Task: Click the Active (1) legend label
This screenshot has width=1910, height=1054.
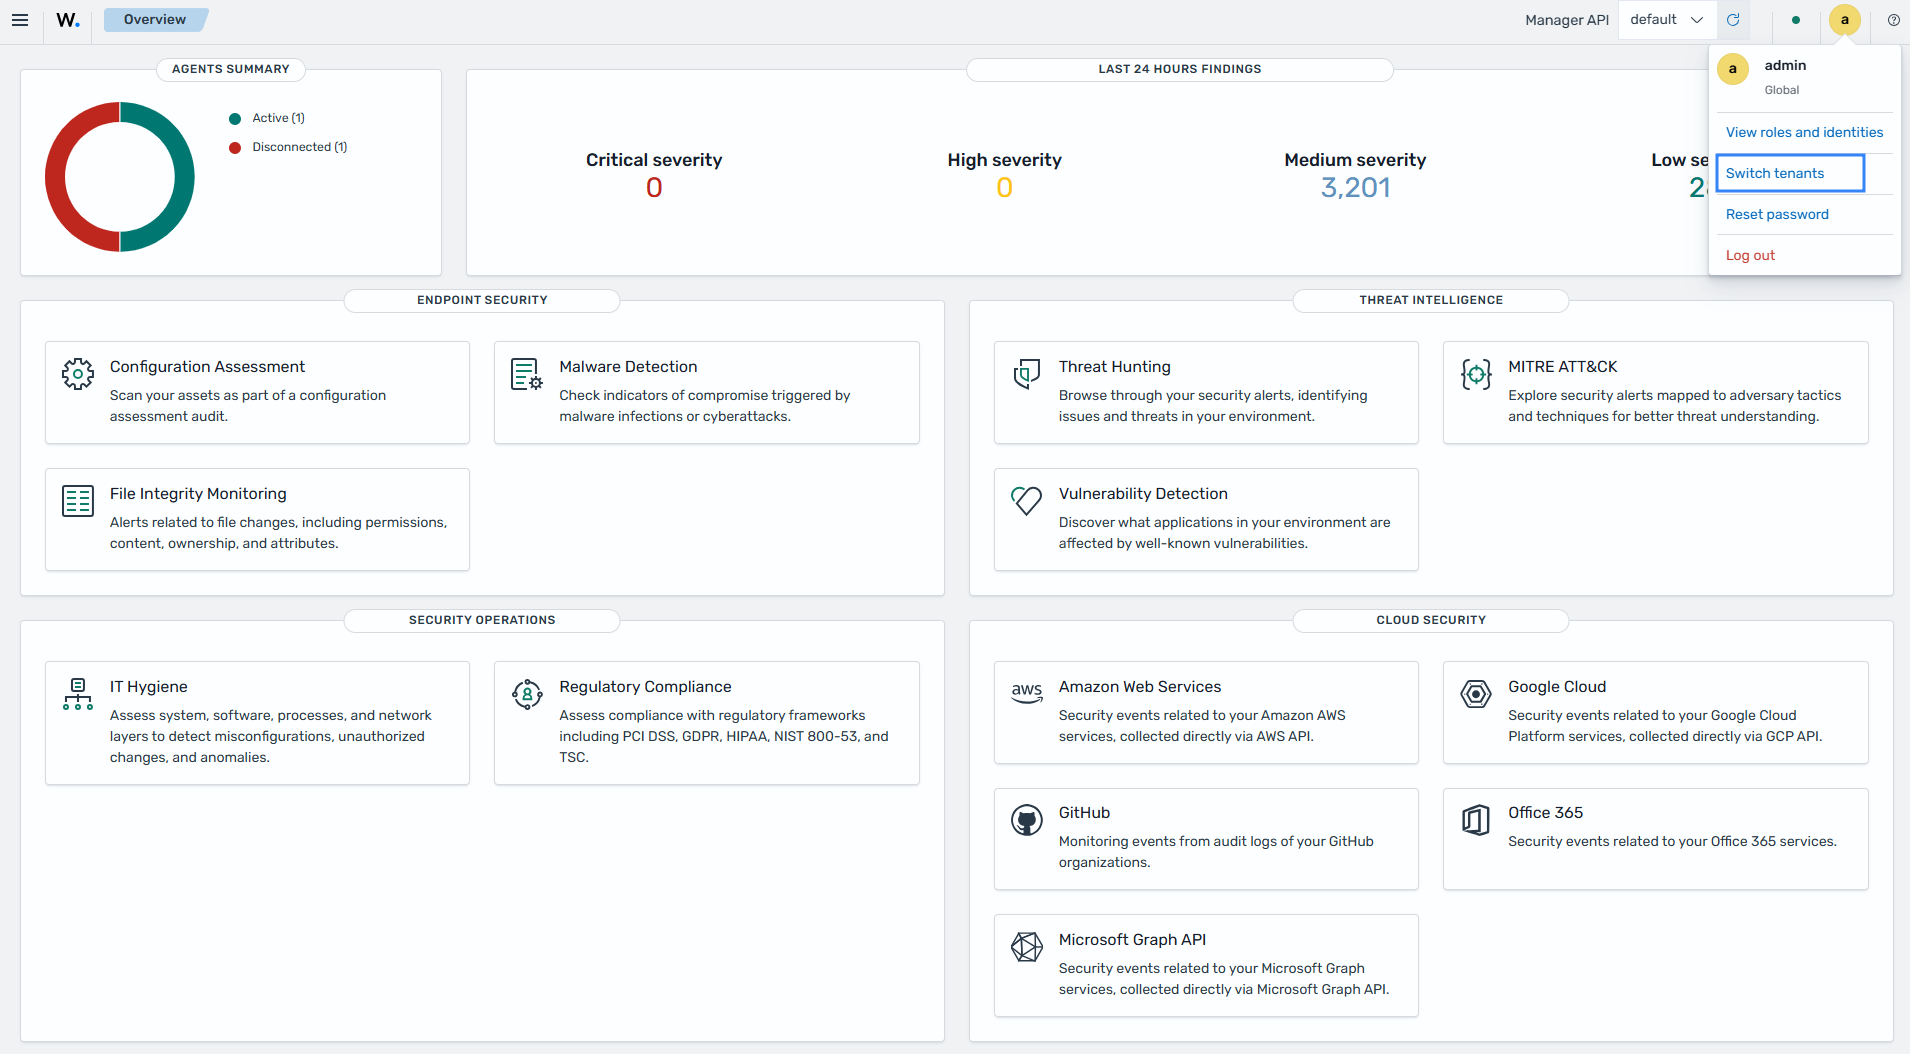Action: click(278, 118)
